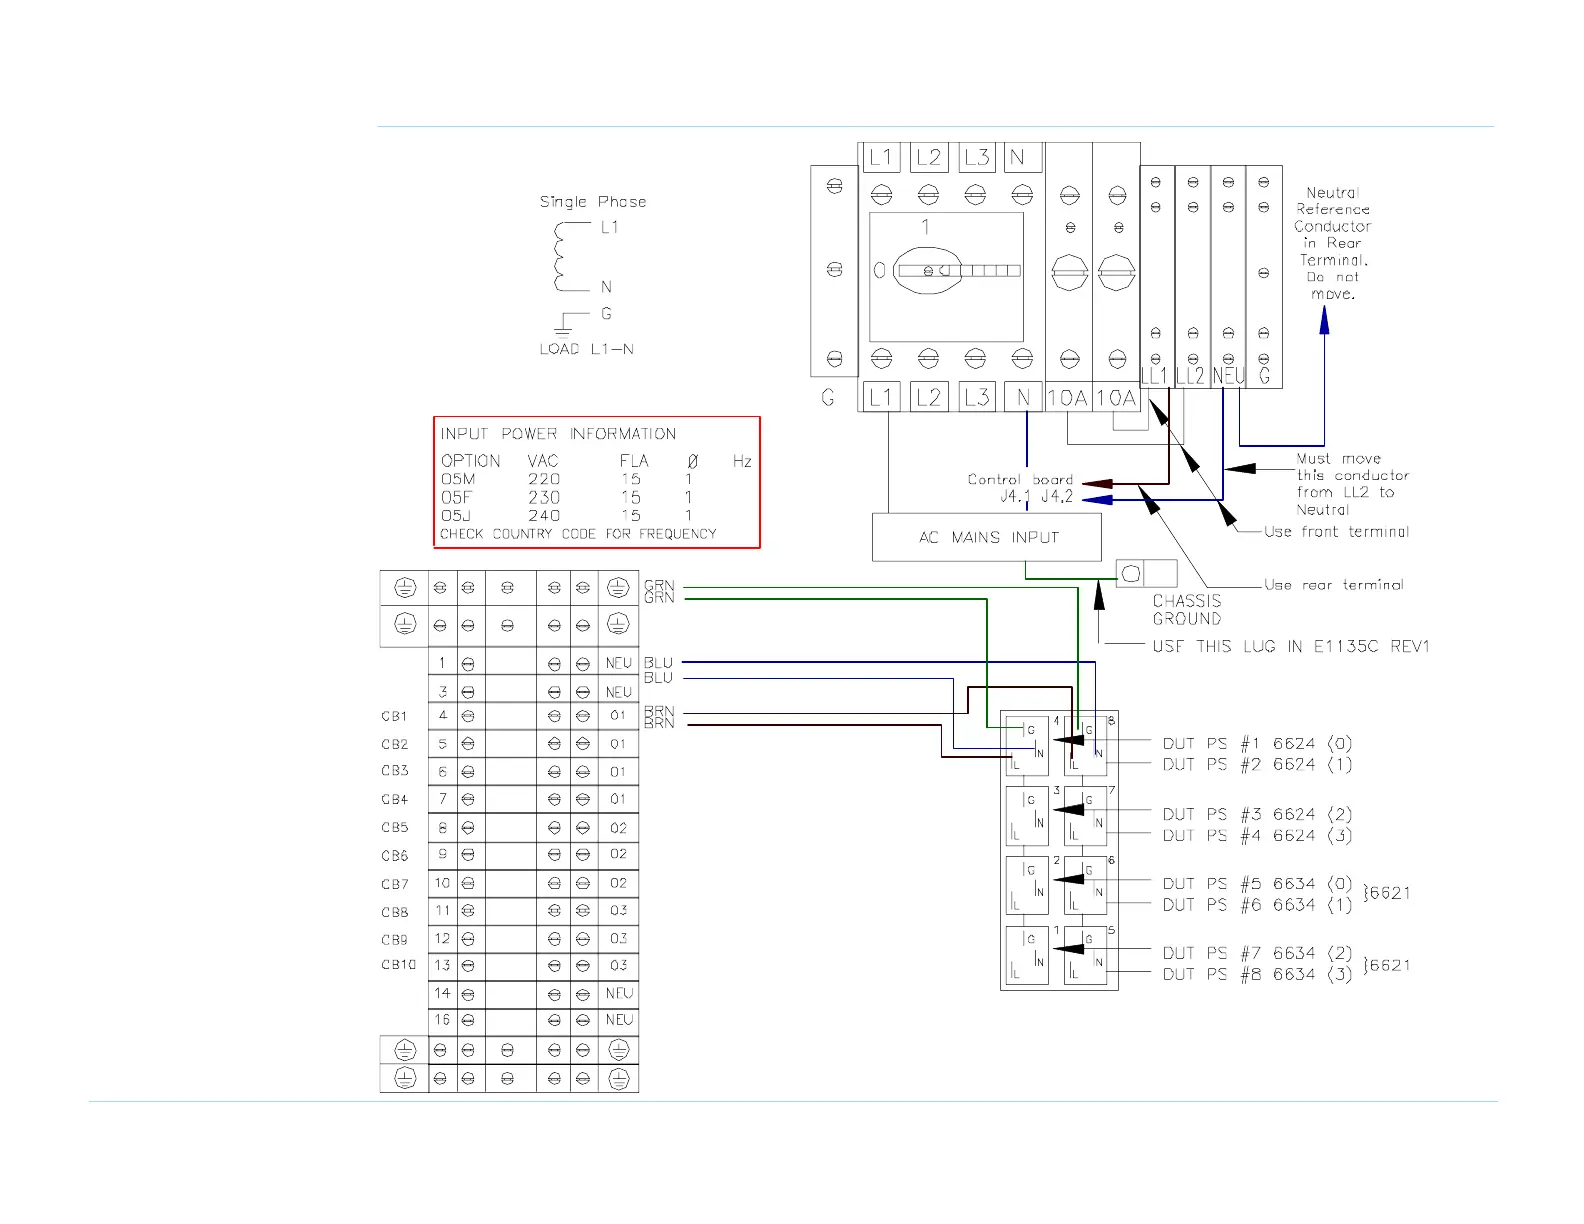
Task: Select the "CHASSIS GROUND" label
Action: [x=1187, y=610]
